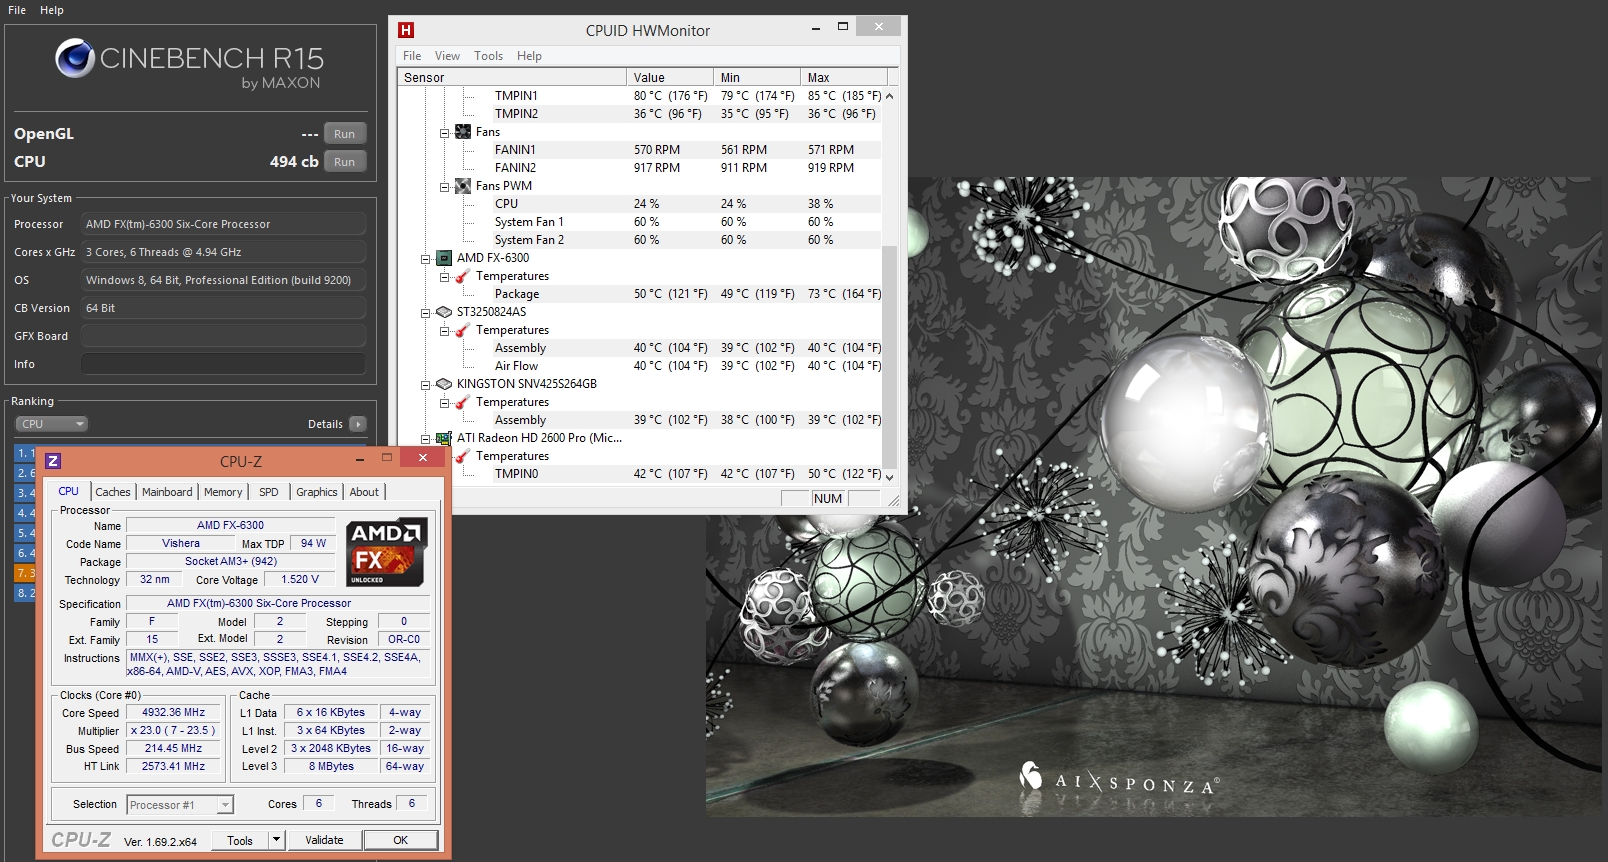Click the Fans PWM category icon
Screen dimensions: 1608x862
click(463, 186)
